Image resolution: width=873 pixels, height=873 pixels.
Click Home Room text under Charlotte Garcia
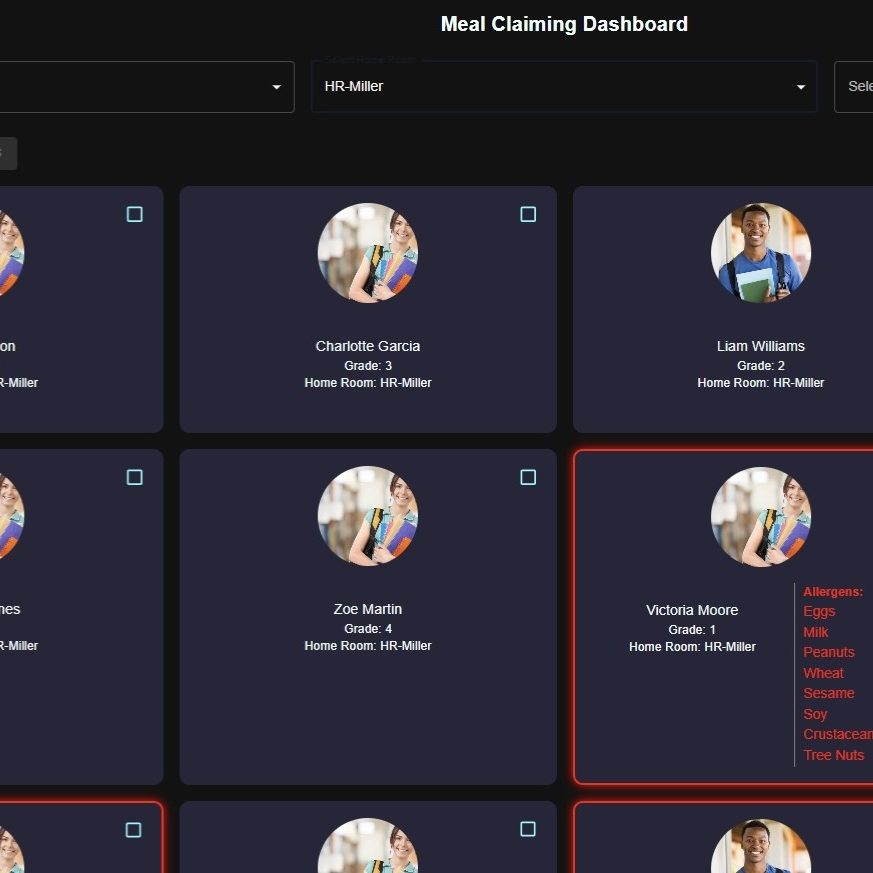(x=368, y=383)
